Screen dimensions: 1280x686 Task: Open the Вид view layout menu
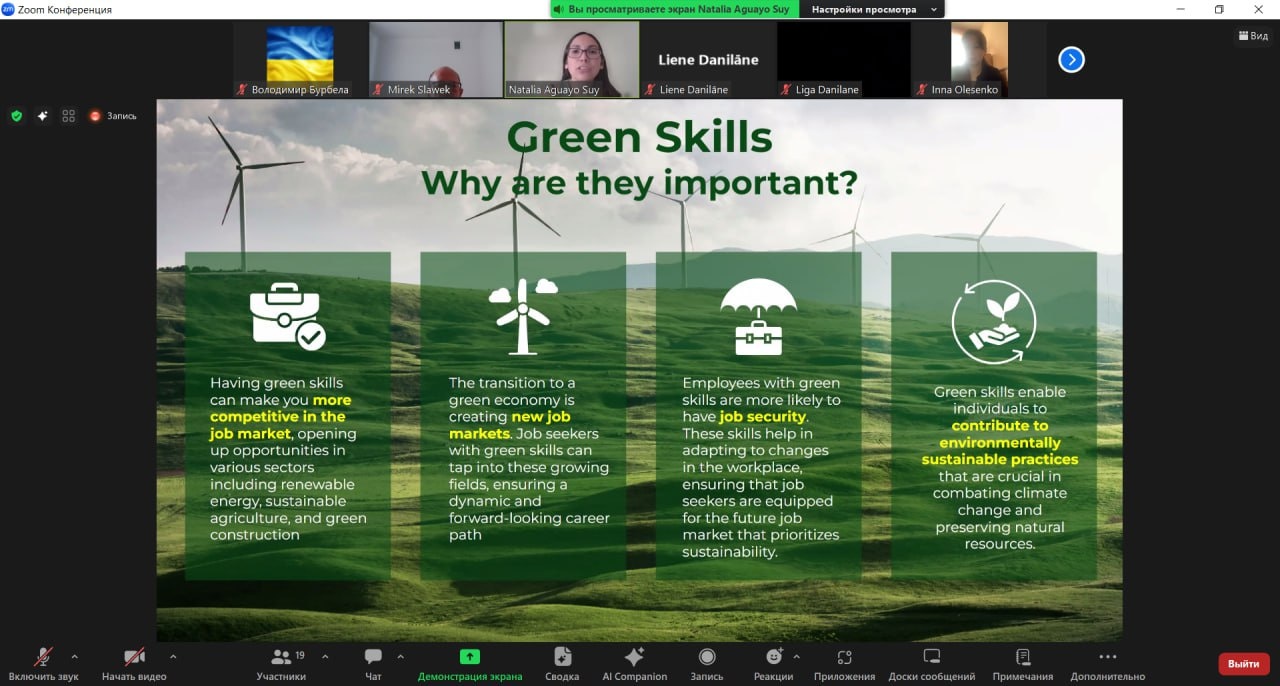pyautogui.click(x=1251, y=35)
